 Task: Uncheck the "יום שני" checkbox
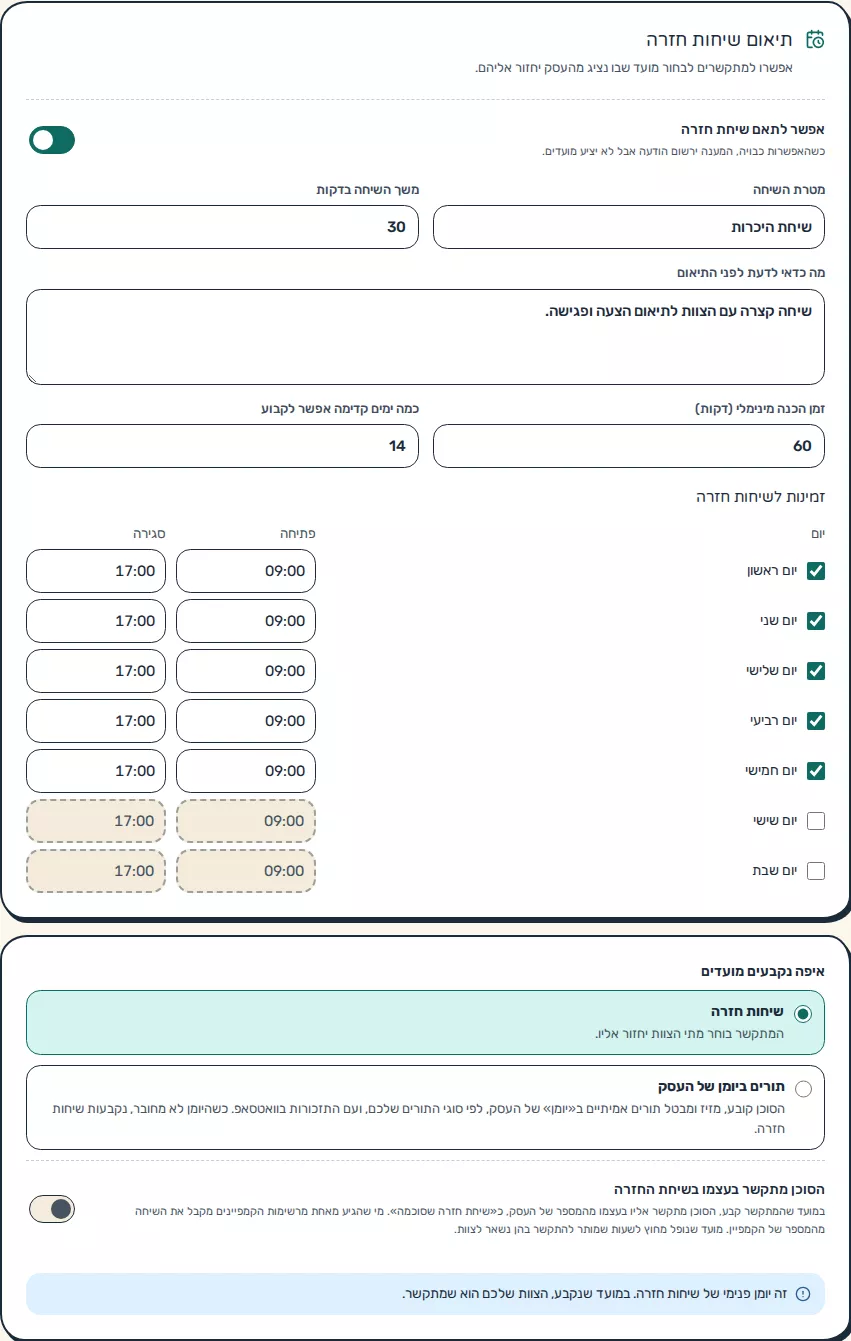[x=816, y=621]
